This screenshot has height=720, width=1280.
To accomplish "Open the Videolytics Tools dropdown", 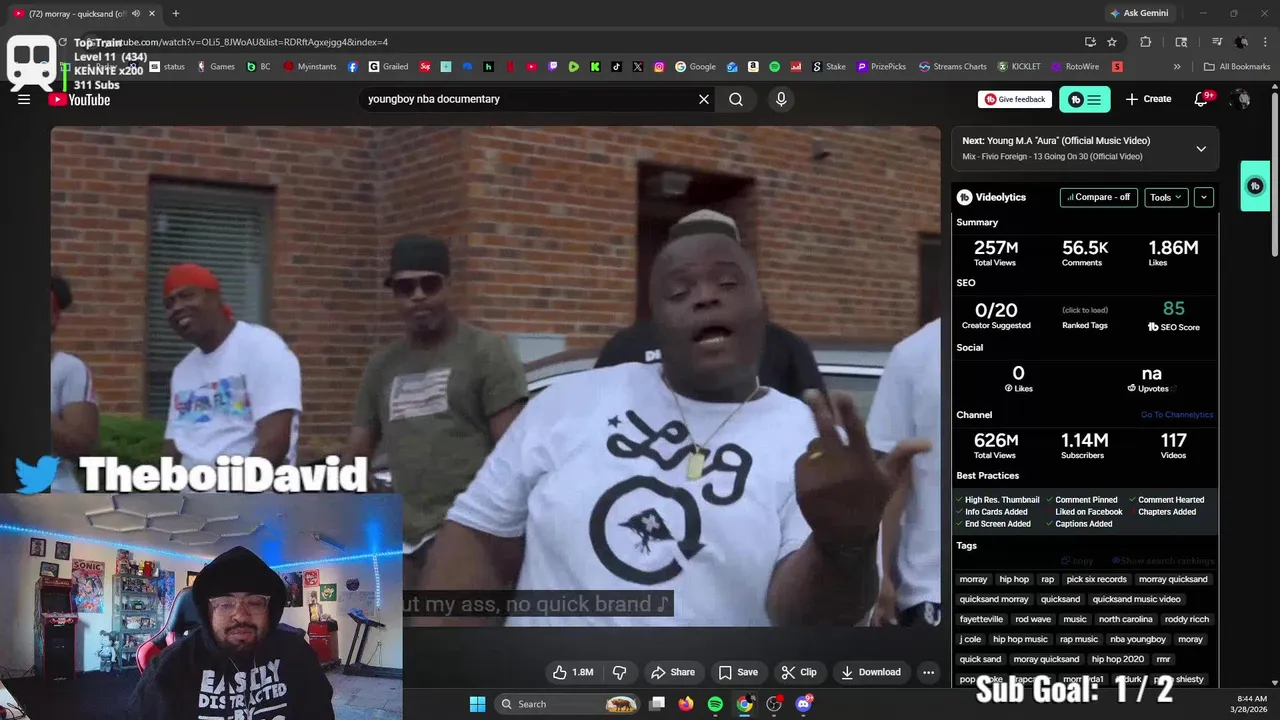I will click(x=1166, y=197).
